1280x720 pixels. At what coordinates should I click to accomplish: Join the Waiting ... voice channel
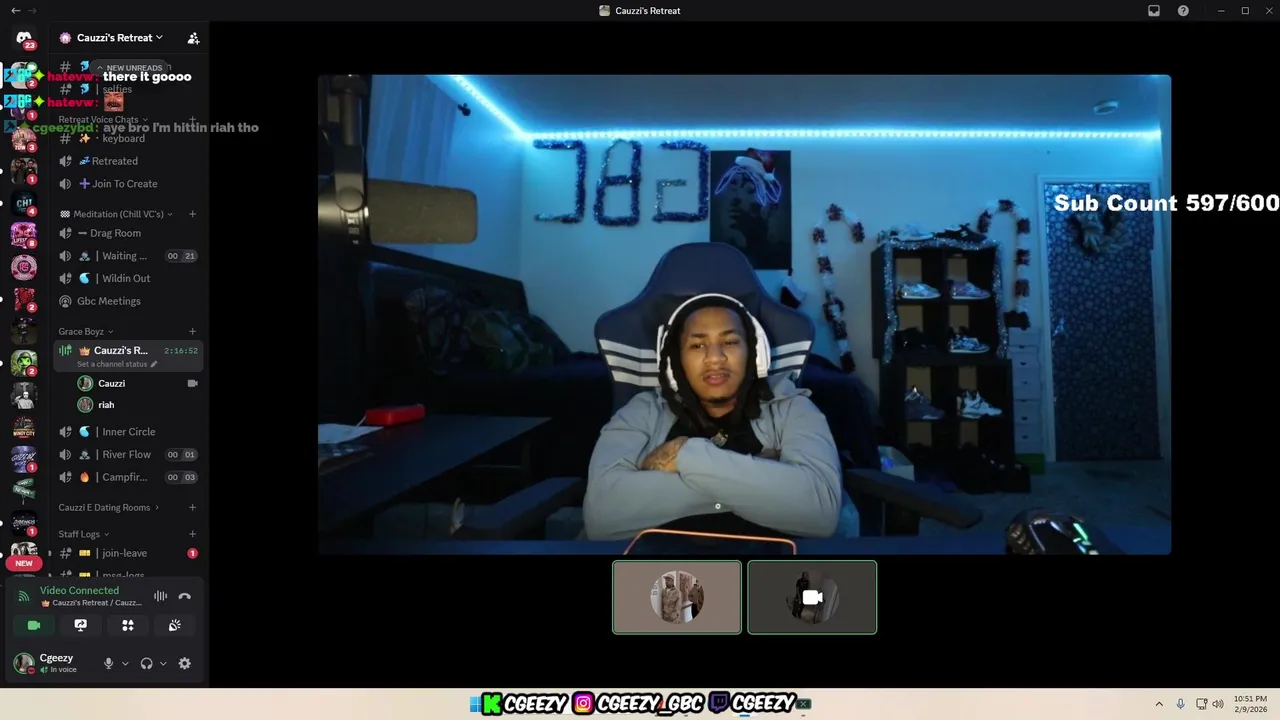point(128,256)
